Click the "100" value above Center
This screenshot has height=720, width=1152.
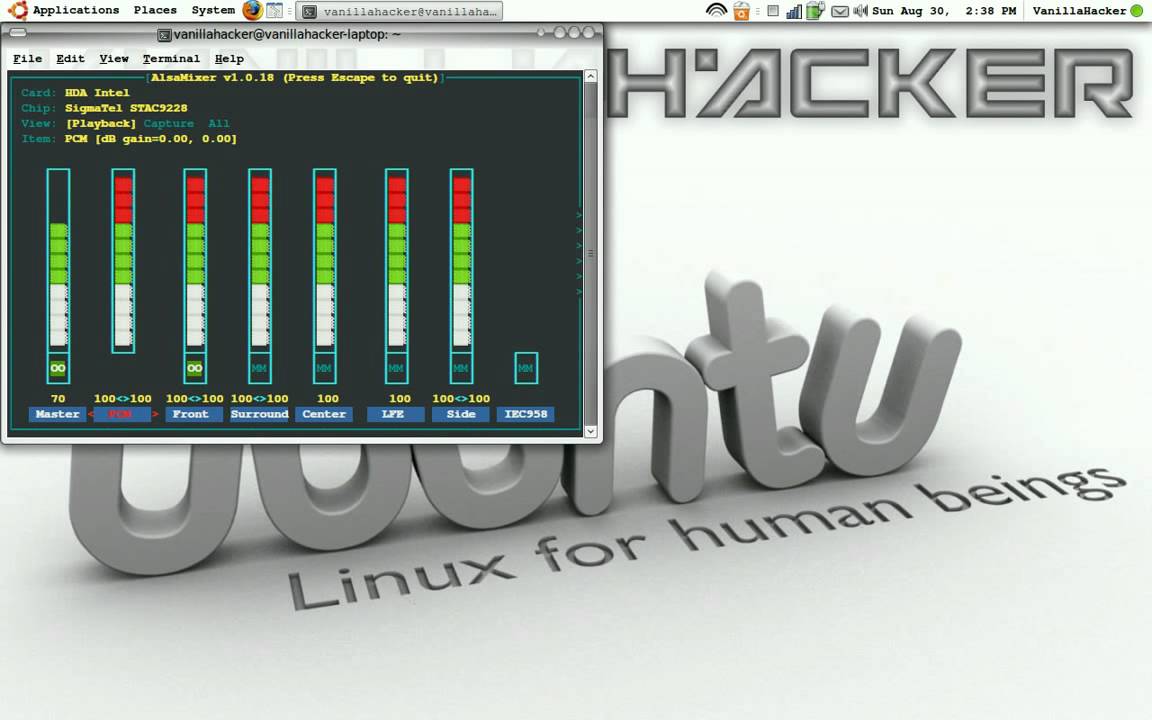tap(328, 399)
